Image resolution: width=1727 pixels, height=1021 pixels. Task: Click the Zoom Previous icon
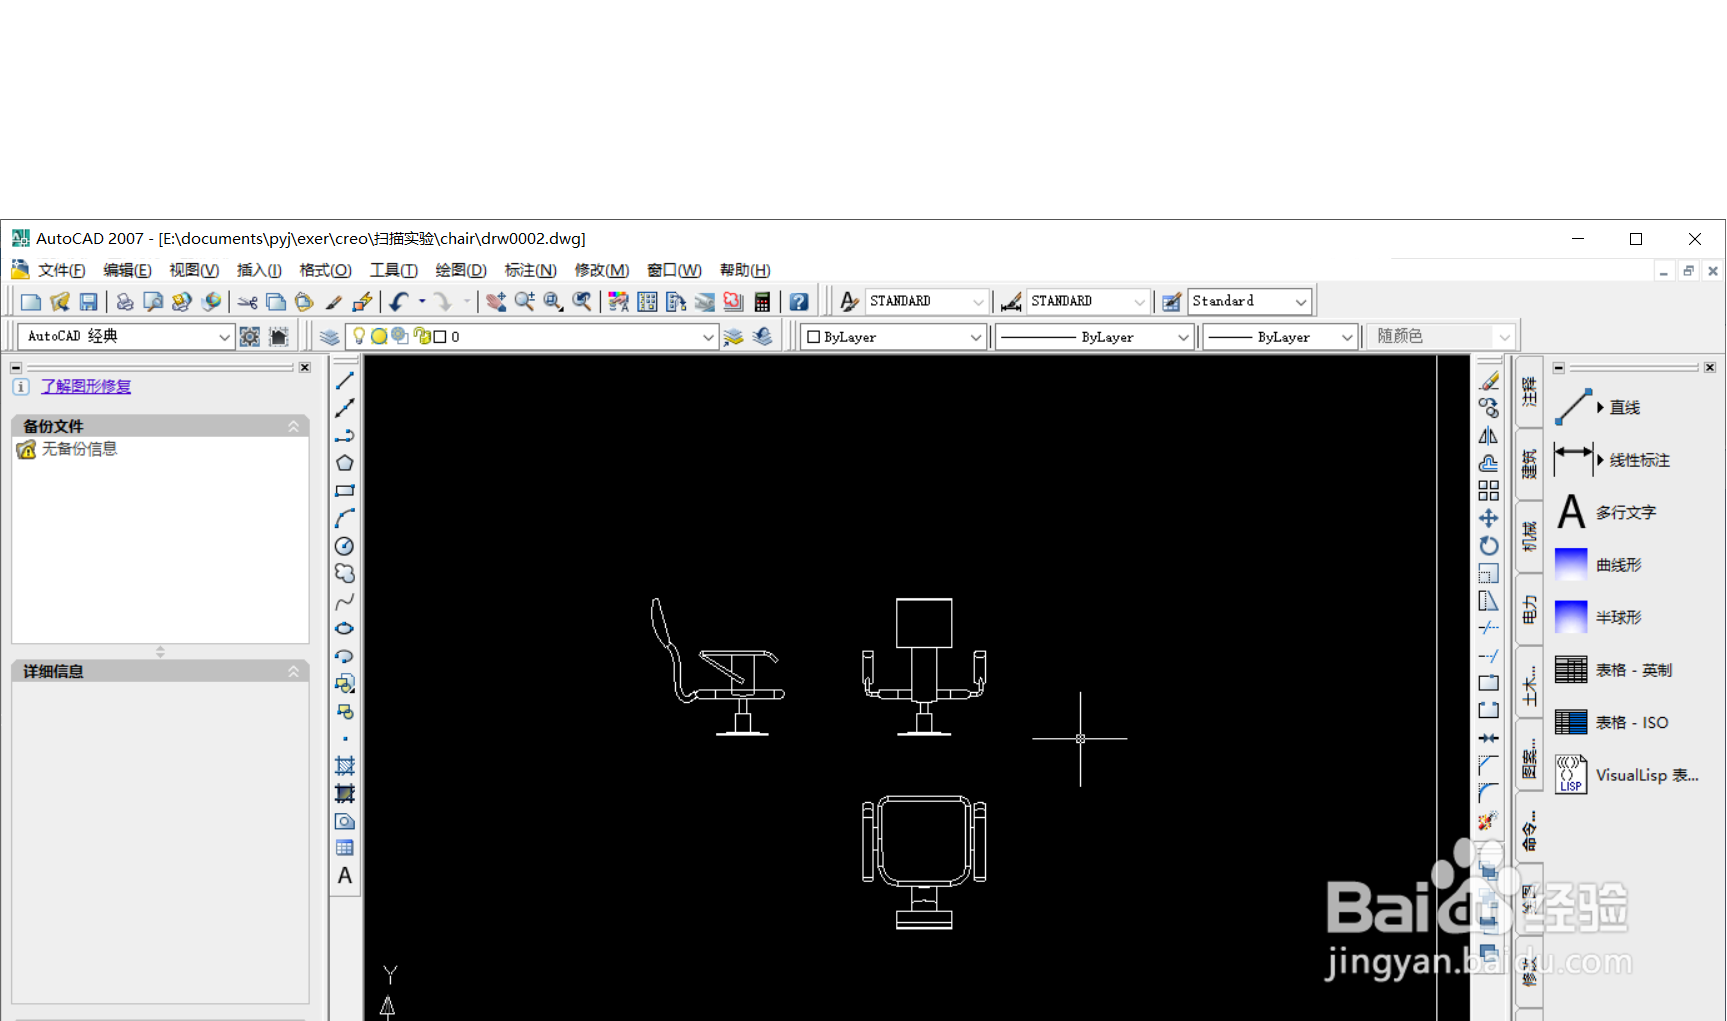point(582,301)
